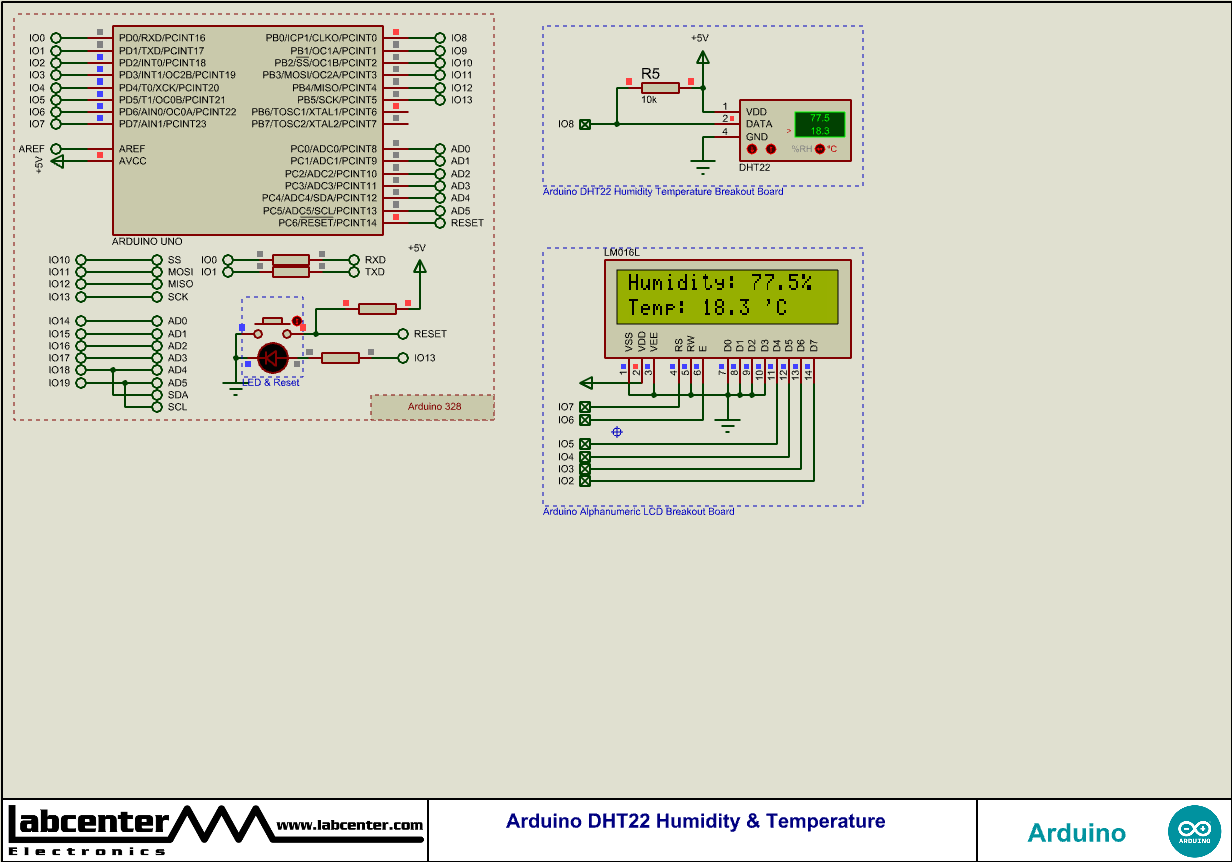Select the red LED in LED & Reset section

(273, 358)
